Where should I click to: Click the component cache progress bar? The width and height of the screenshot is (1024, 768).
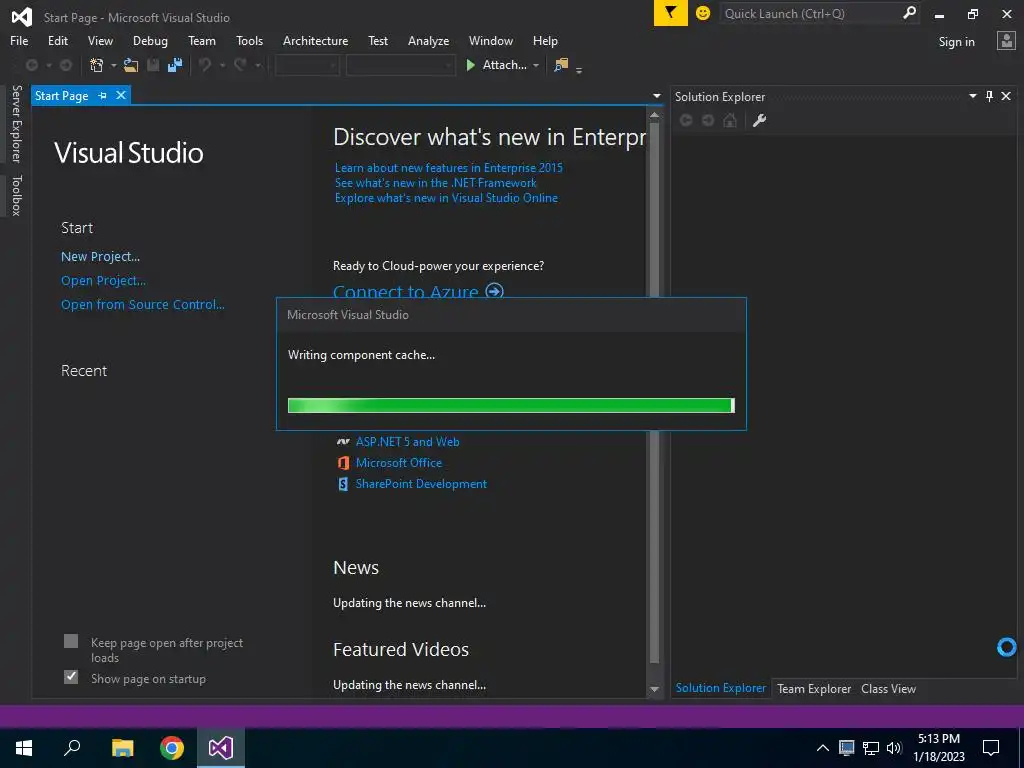511,406
